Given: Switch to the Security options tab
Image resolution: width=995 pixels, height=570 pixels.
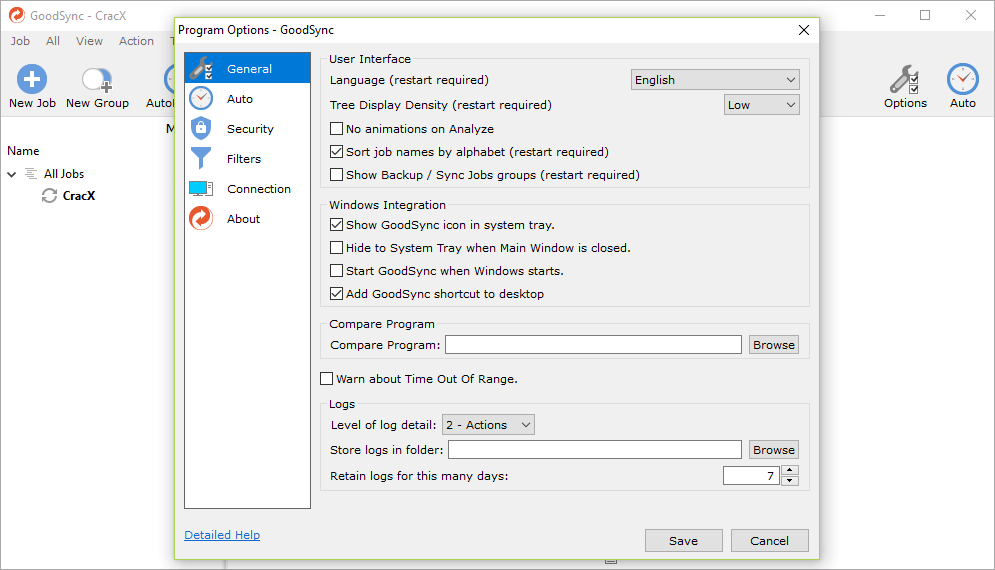Looking at the screenshot, I should 247,129.
